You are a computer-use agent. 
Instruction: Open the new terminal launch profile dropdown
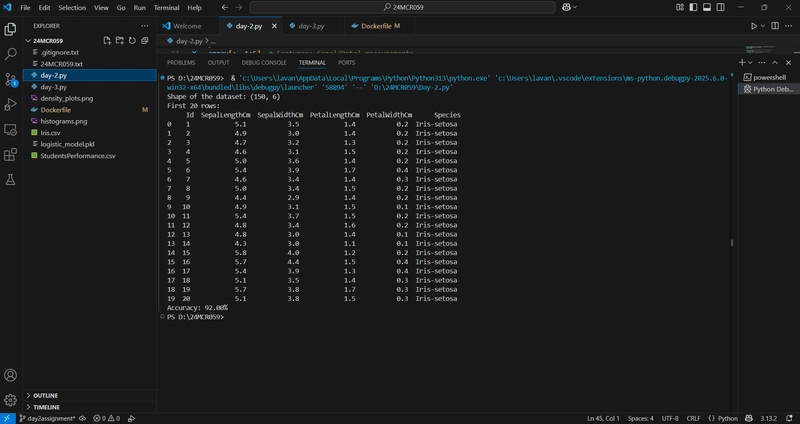tap(750, 62)
